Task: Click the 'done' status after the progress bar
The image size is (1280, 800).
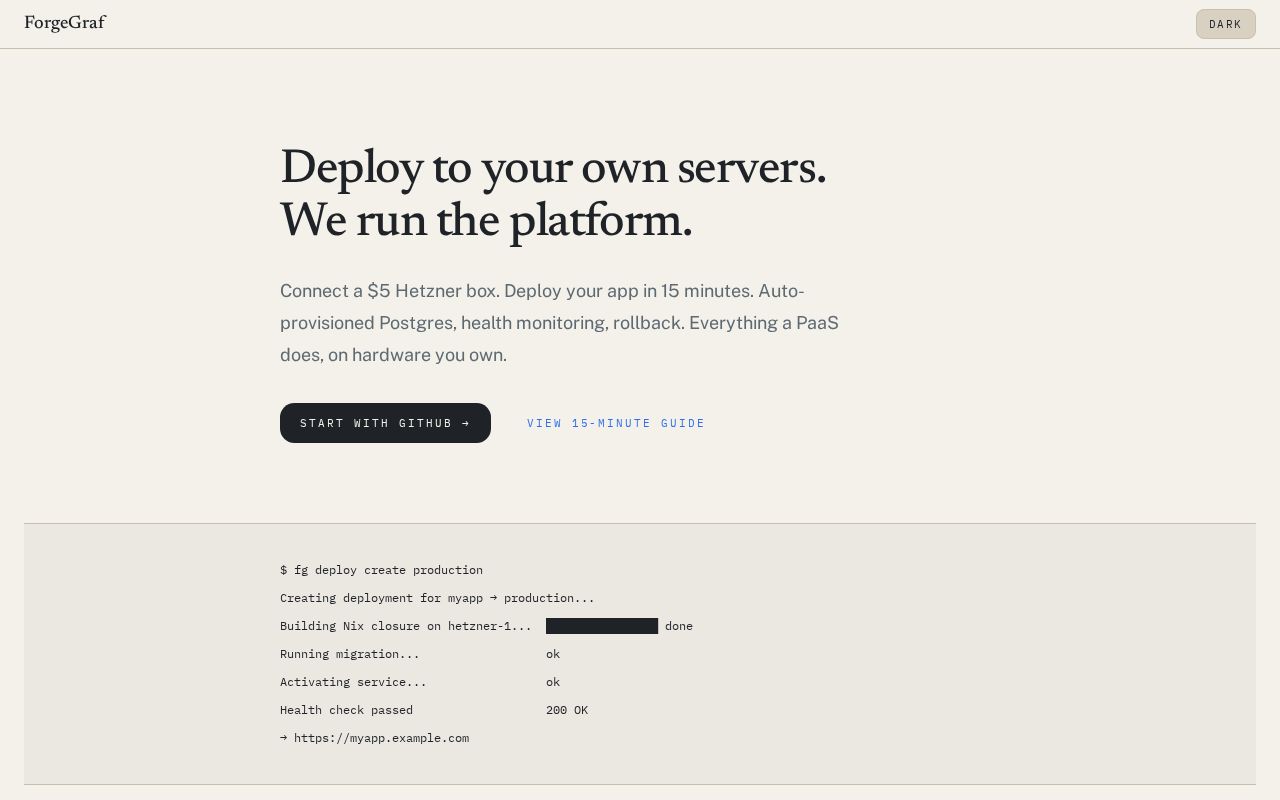Action: click(x=679, y=626)
